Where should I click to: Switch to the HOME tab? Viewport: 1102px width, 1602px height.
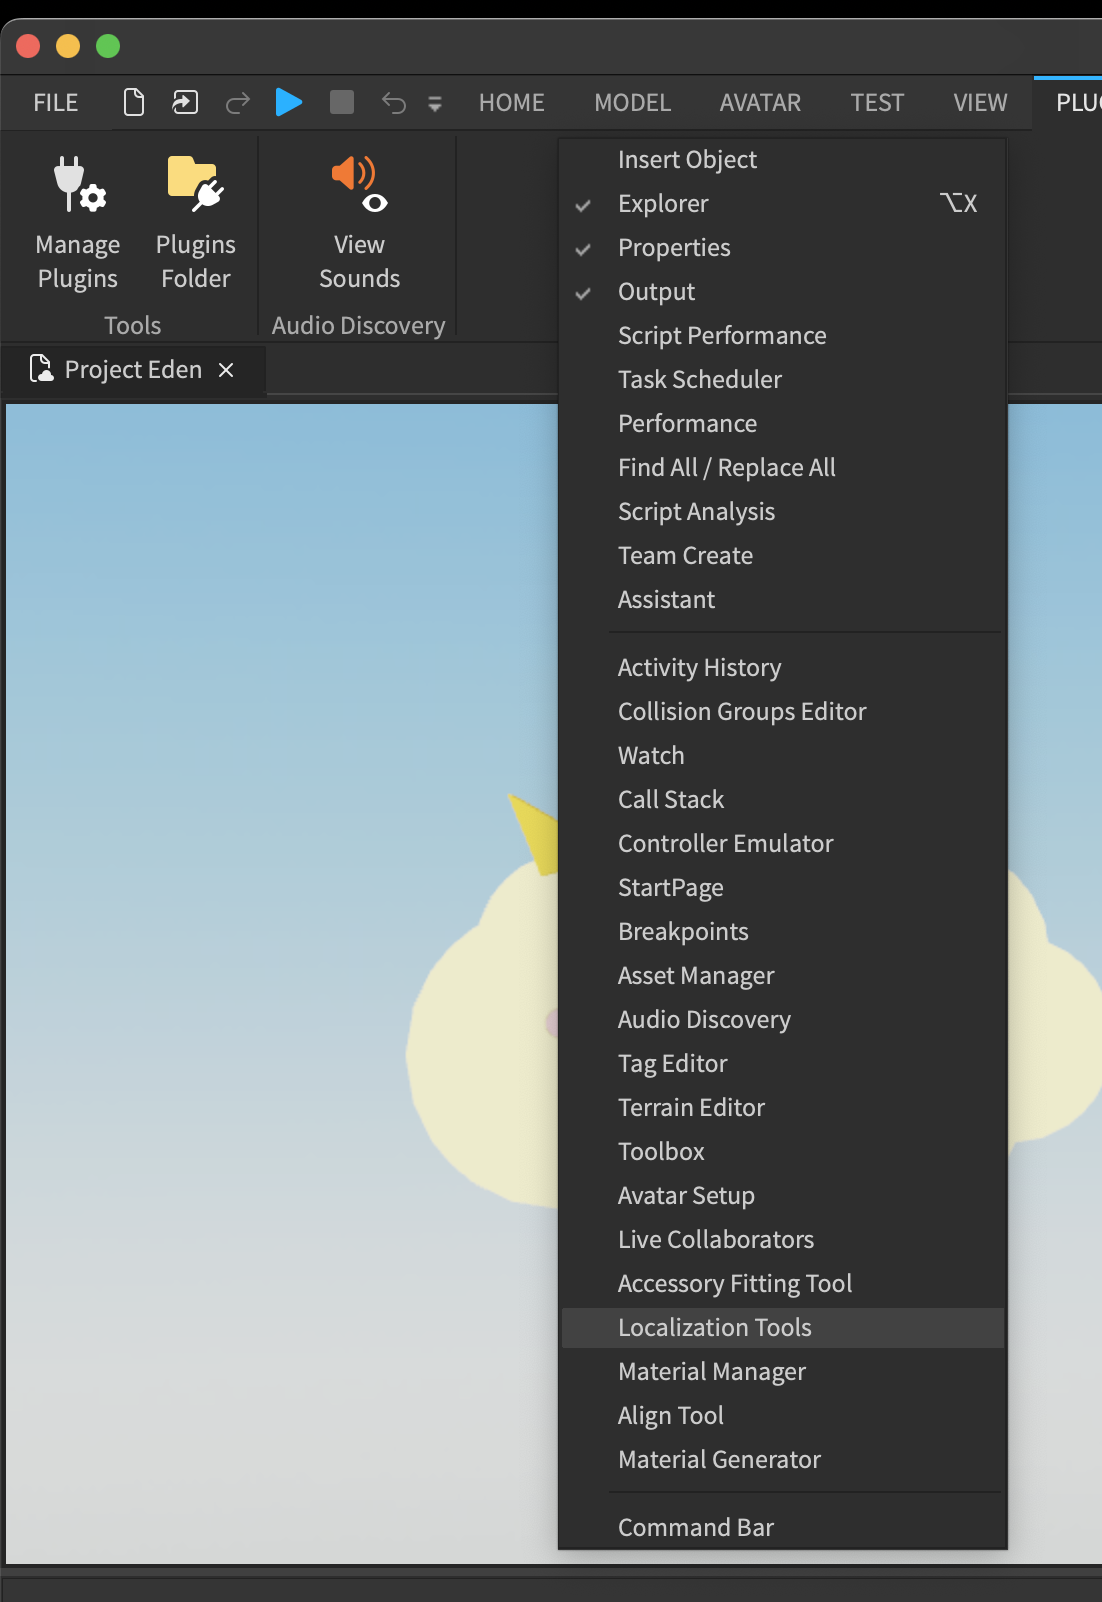(x=512, y=103)
